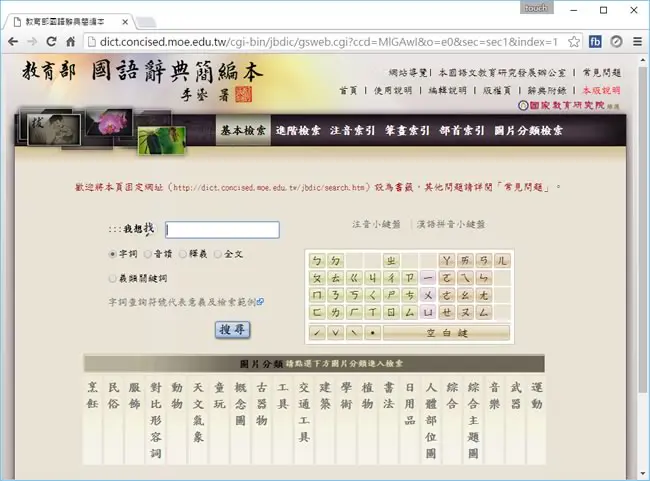Tap the purple ㄩ key
Viewport: 650px width, 481px height.
pos(428,312)
